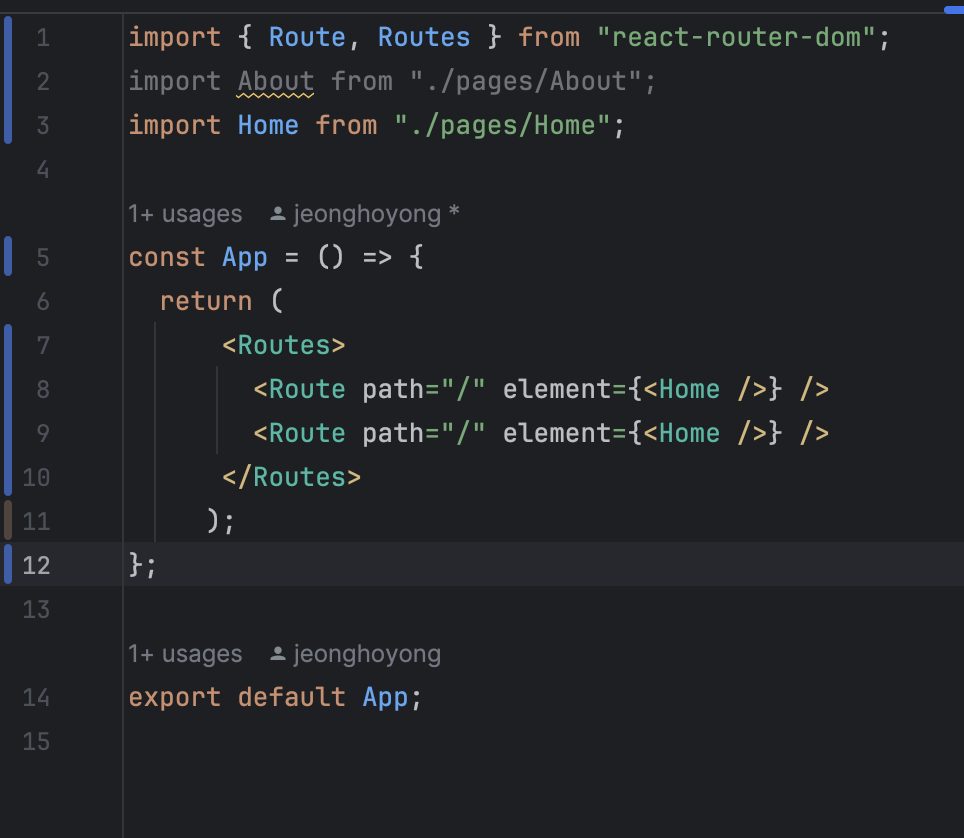The width and height of the screenshot is (964, 838).
Task: Open author 'jeonghoyong *' annotation above App
Action: click(376, 214)
